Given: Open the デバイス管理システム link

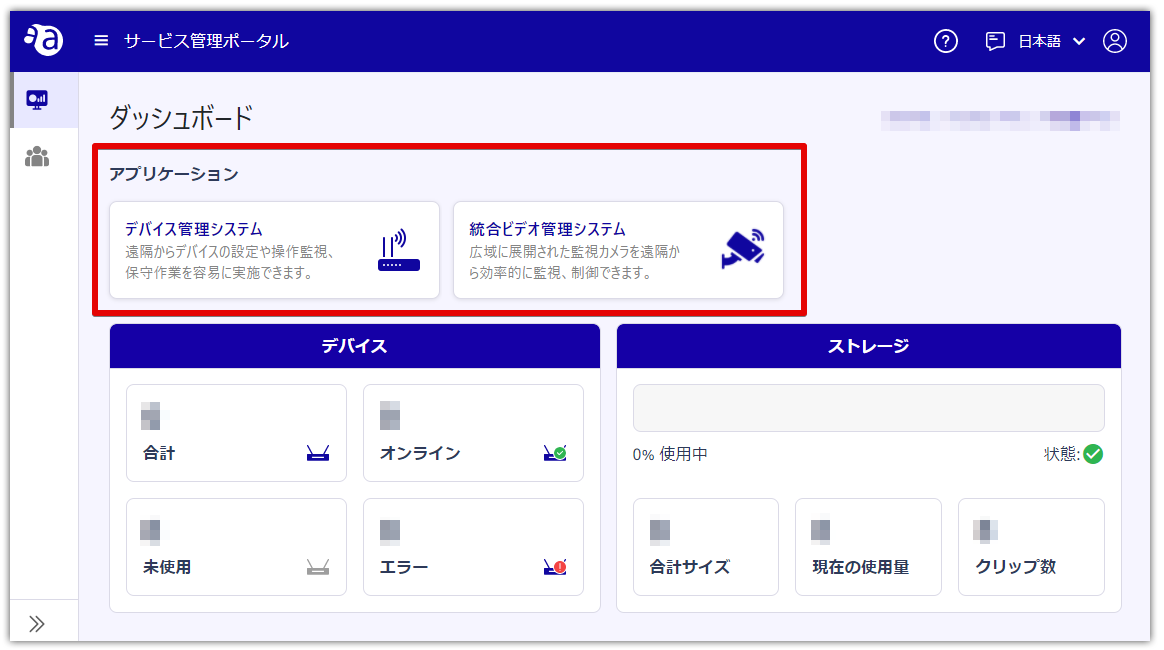Looking at the screenshot, I should point(193,229).
